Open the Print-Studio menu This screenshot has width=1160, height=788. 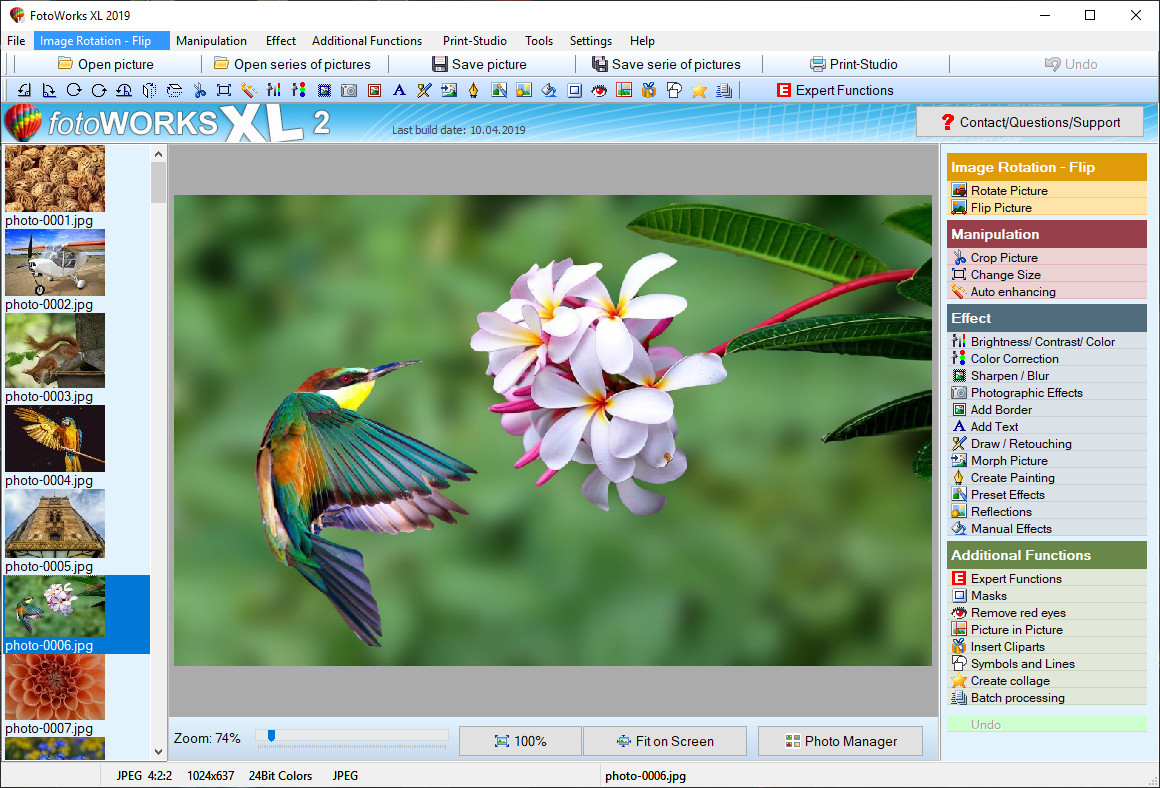pyautogui.click(x=474, y=41)
